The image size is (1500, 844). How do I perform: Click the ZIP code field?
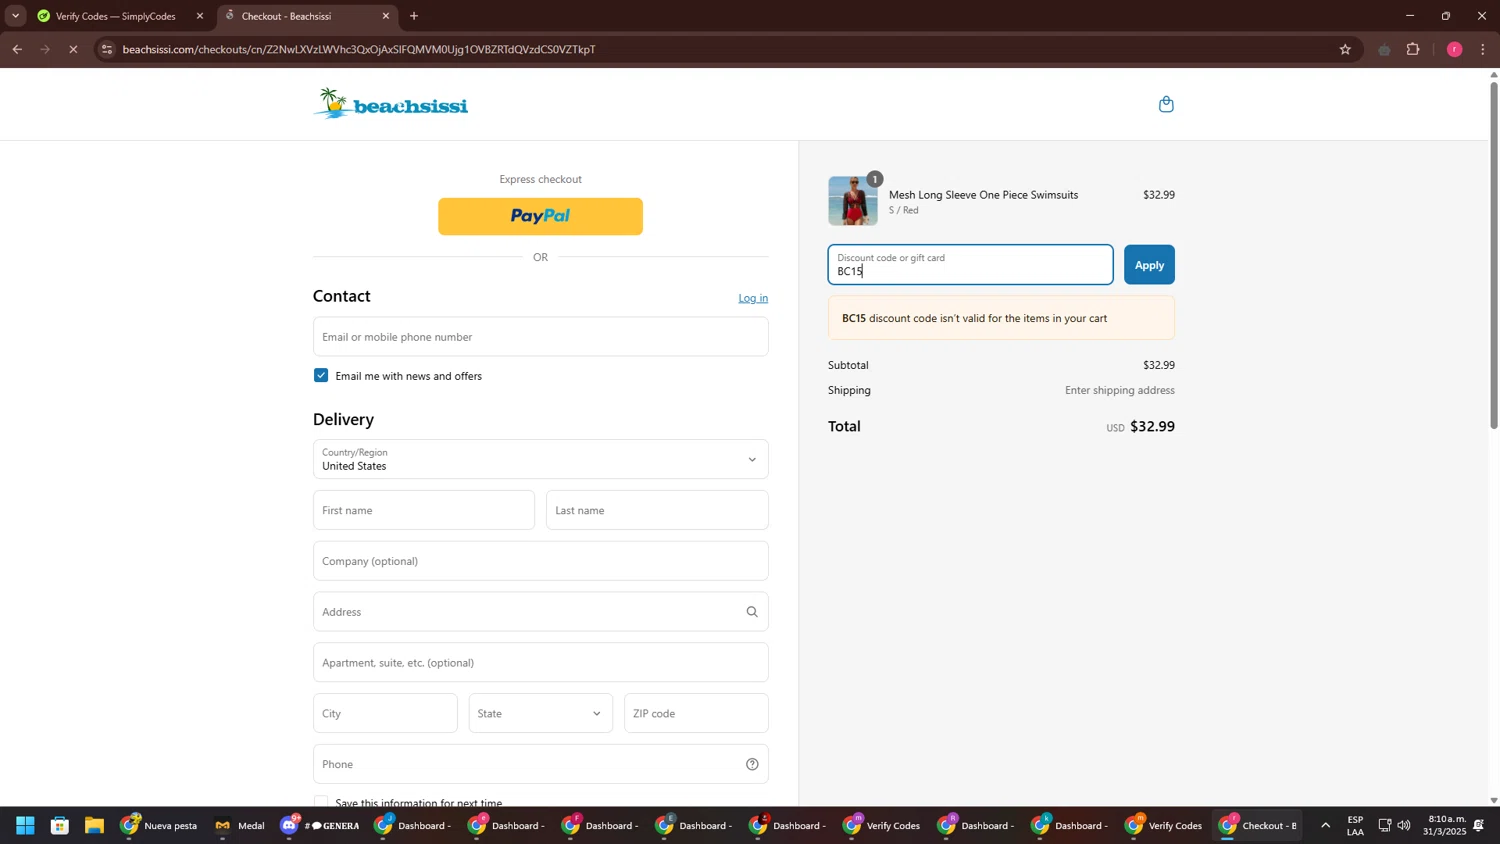(696, 714)
